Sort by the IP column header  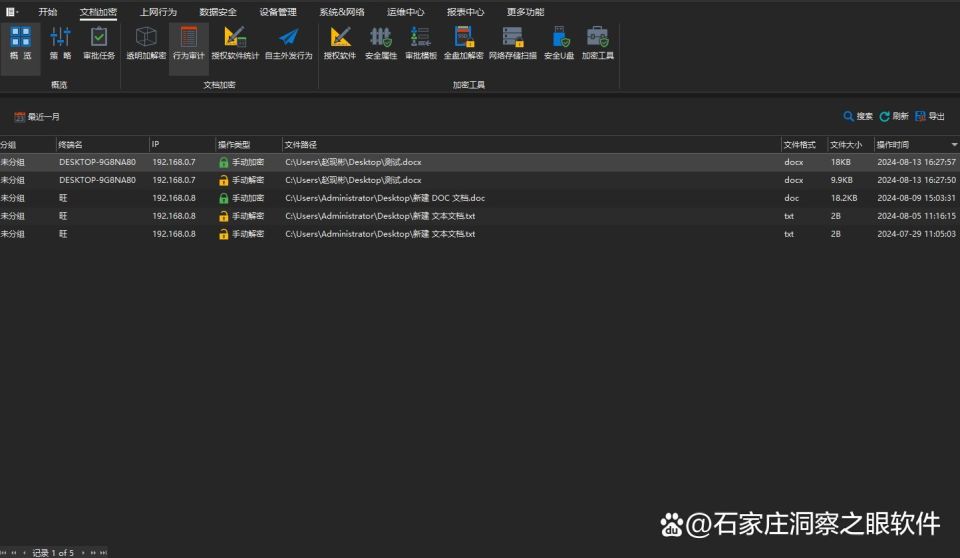pos(182,145)
